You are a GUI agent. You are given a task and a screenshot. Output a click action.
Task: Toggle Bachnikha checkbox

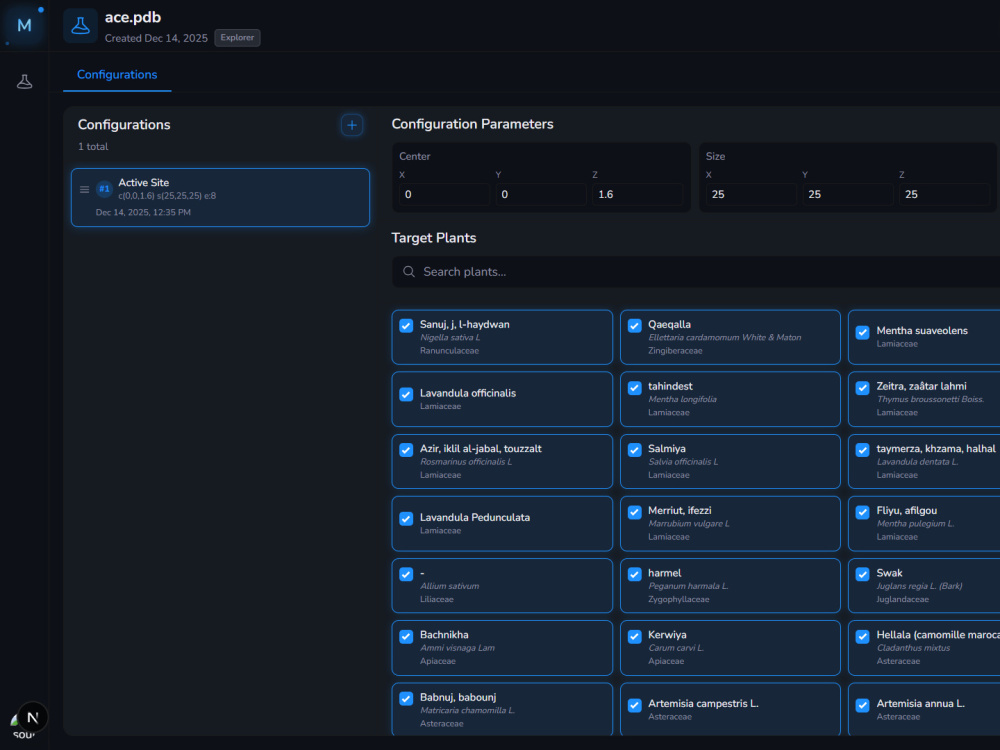coord(406,636)
